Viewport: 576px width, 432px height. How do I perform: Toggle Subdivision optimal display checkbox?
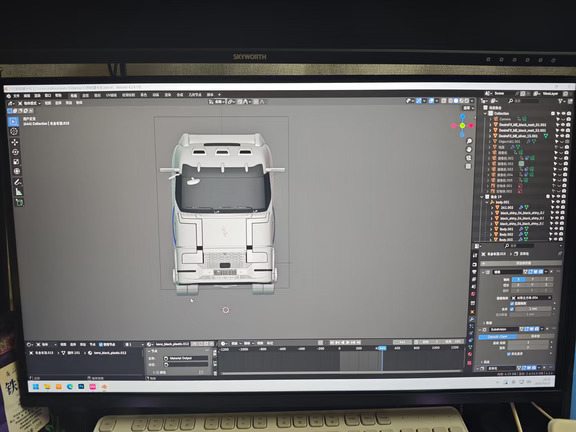coord(508,354)
